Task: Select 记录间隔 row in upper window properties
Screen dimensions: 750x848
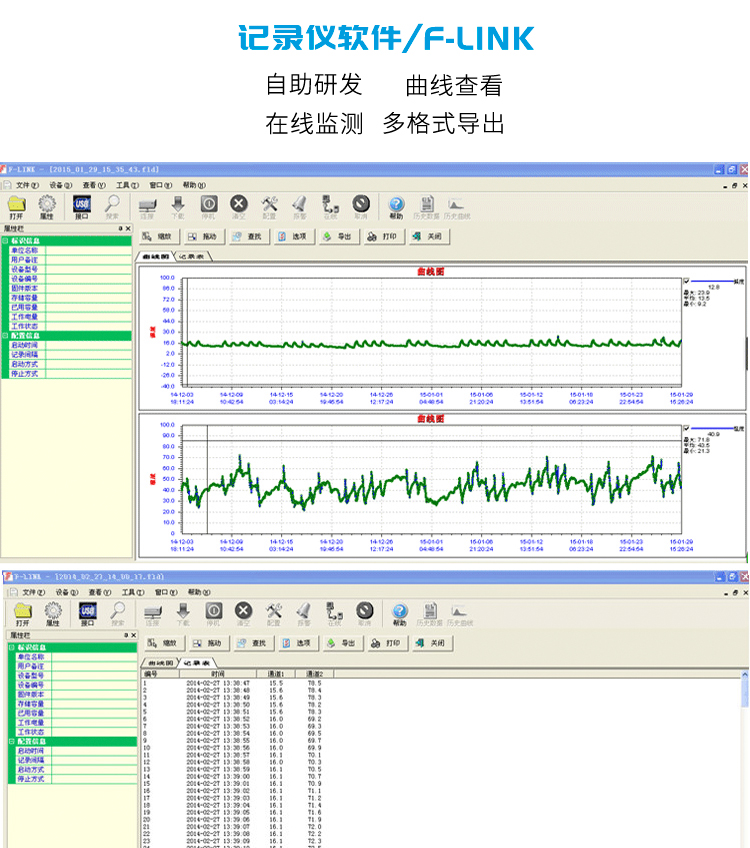Action: coord(70,354)
